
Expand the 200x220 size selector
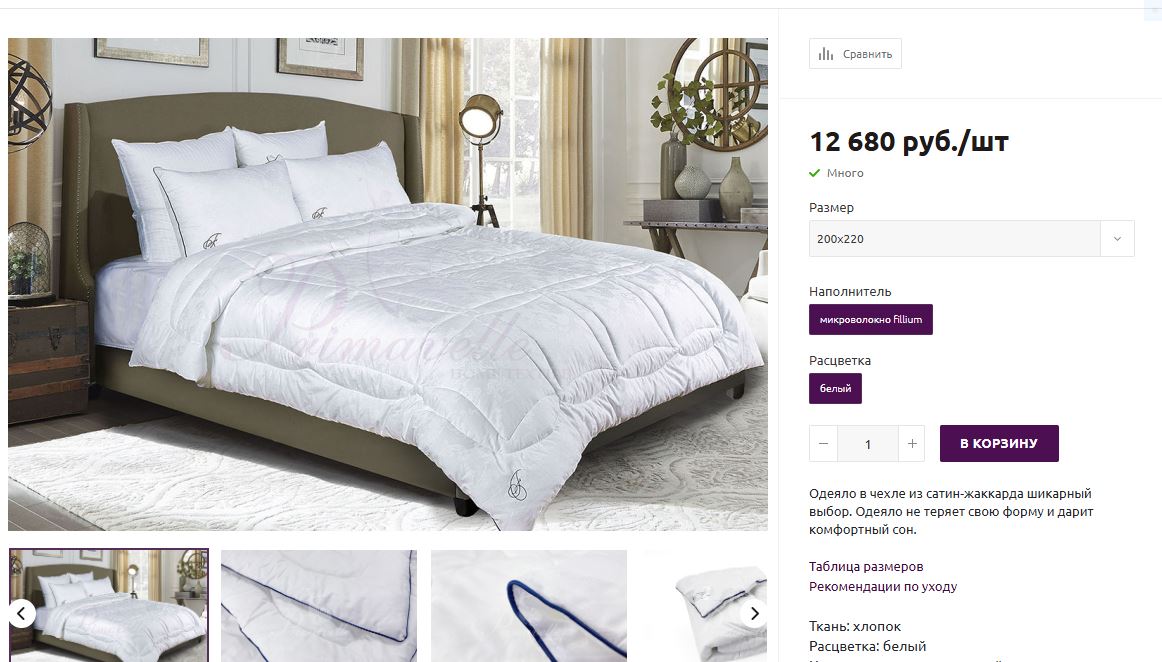(972, 239)
